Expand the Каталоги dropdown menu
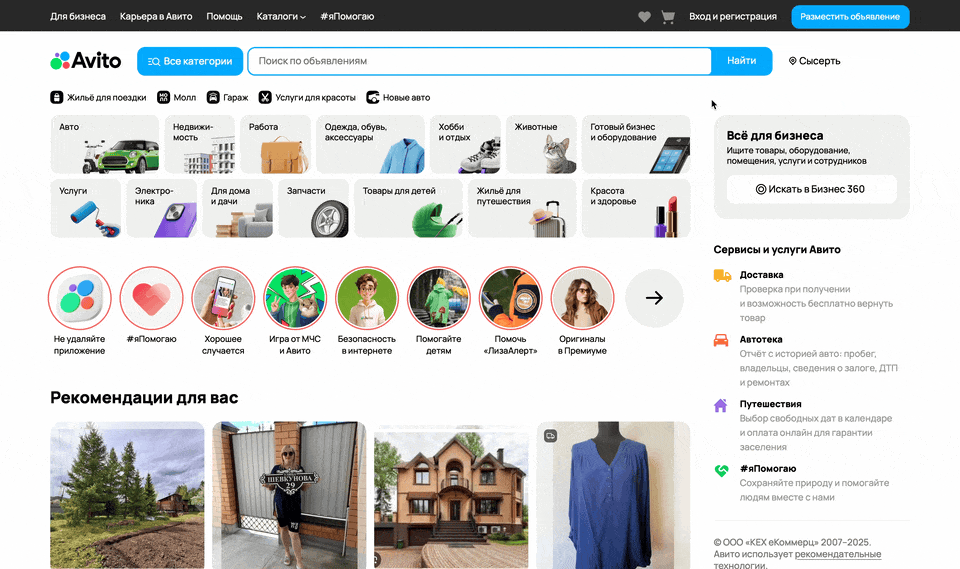Screen dimensions: 960x569 click(x=281, y=17)
